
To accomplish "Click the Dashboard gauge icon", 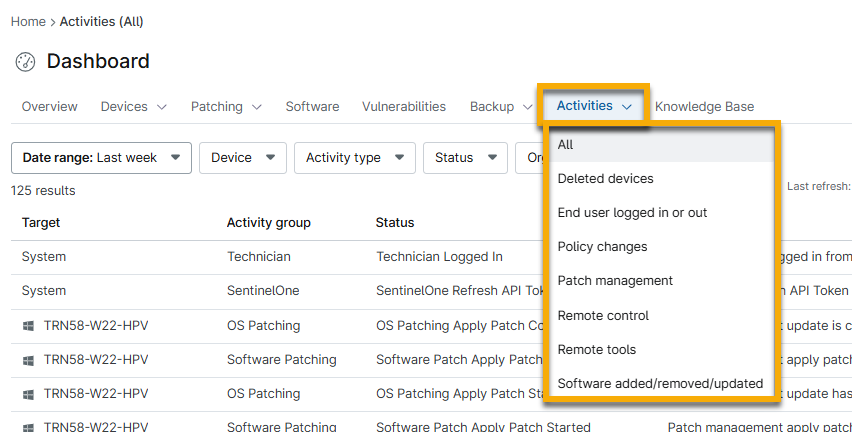I will [x=25, y=62].
